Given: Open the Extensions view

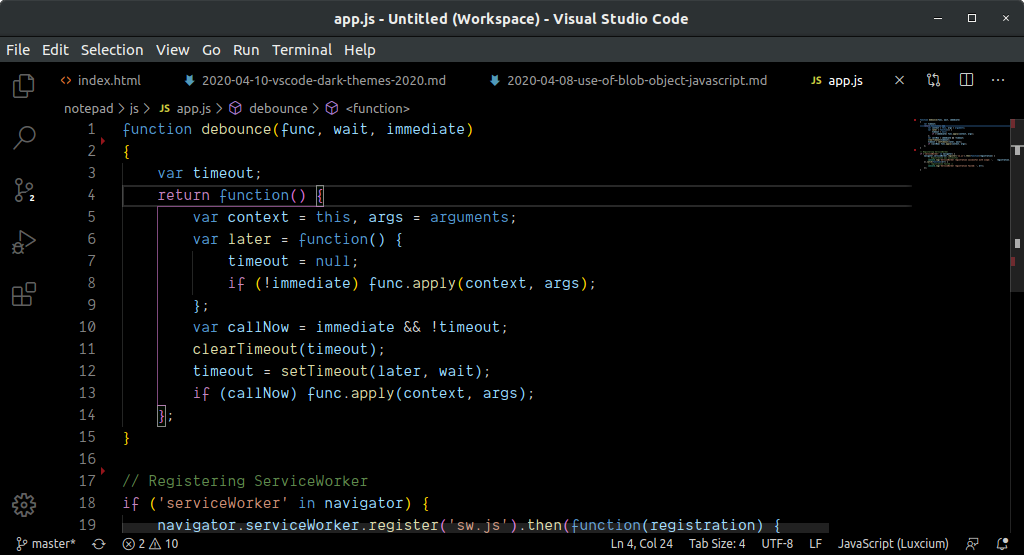Looking at the screenshot, I should (24, 294).
